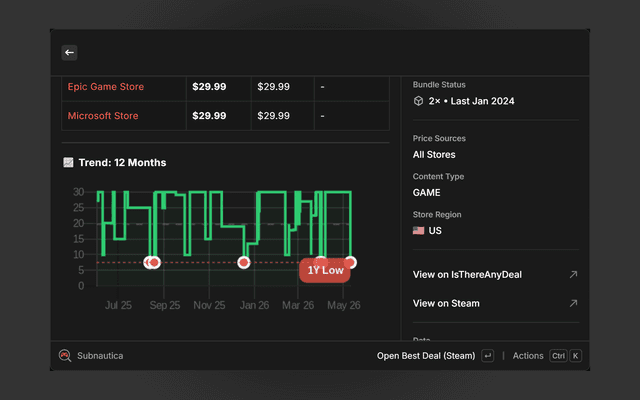Viewport: 640px width, 400px height.
Task: Click the GAME content type value
Action: pos(427,193)
